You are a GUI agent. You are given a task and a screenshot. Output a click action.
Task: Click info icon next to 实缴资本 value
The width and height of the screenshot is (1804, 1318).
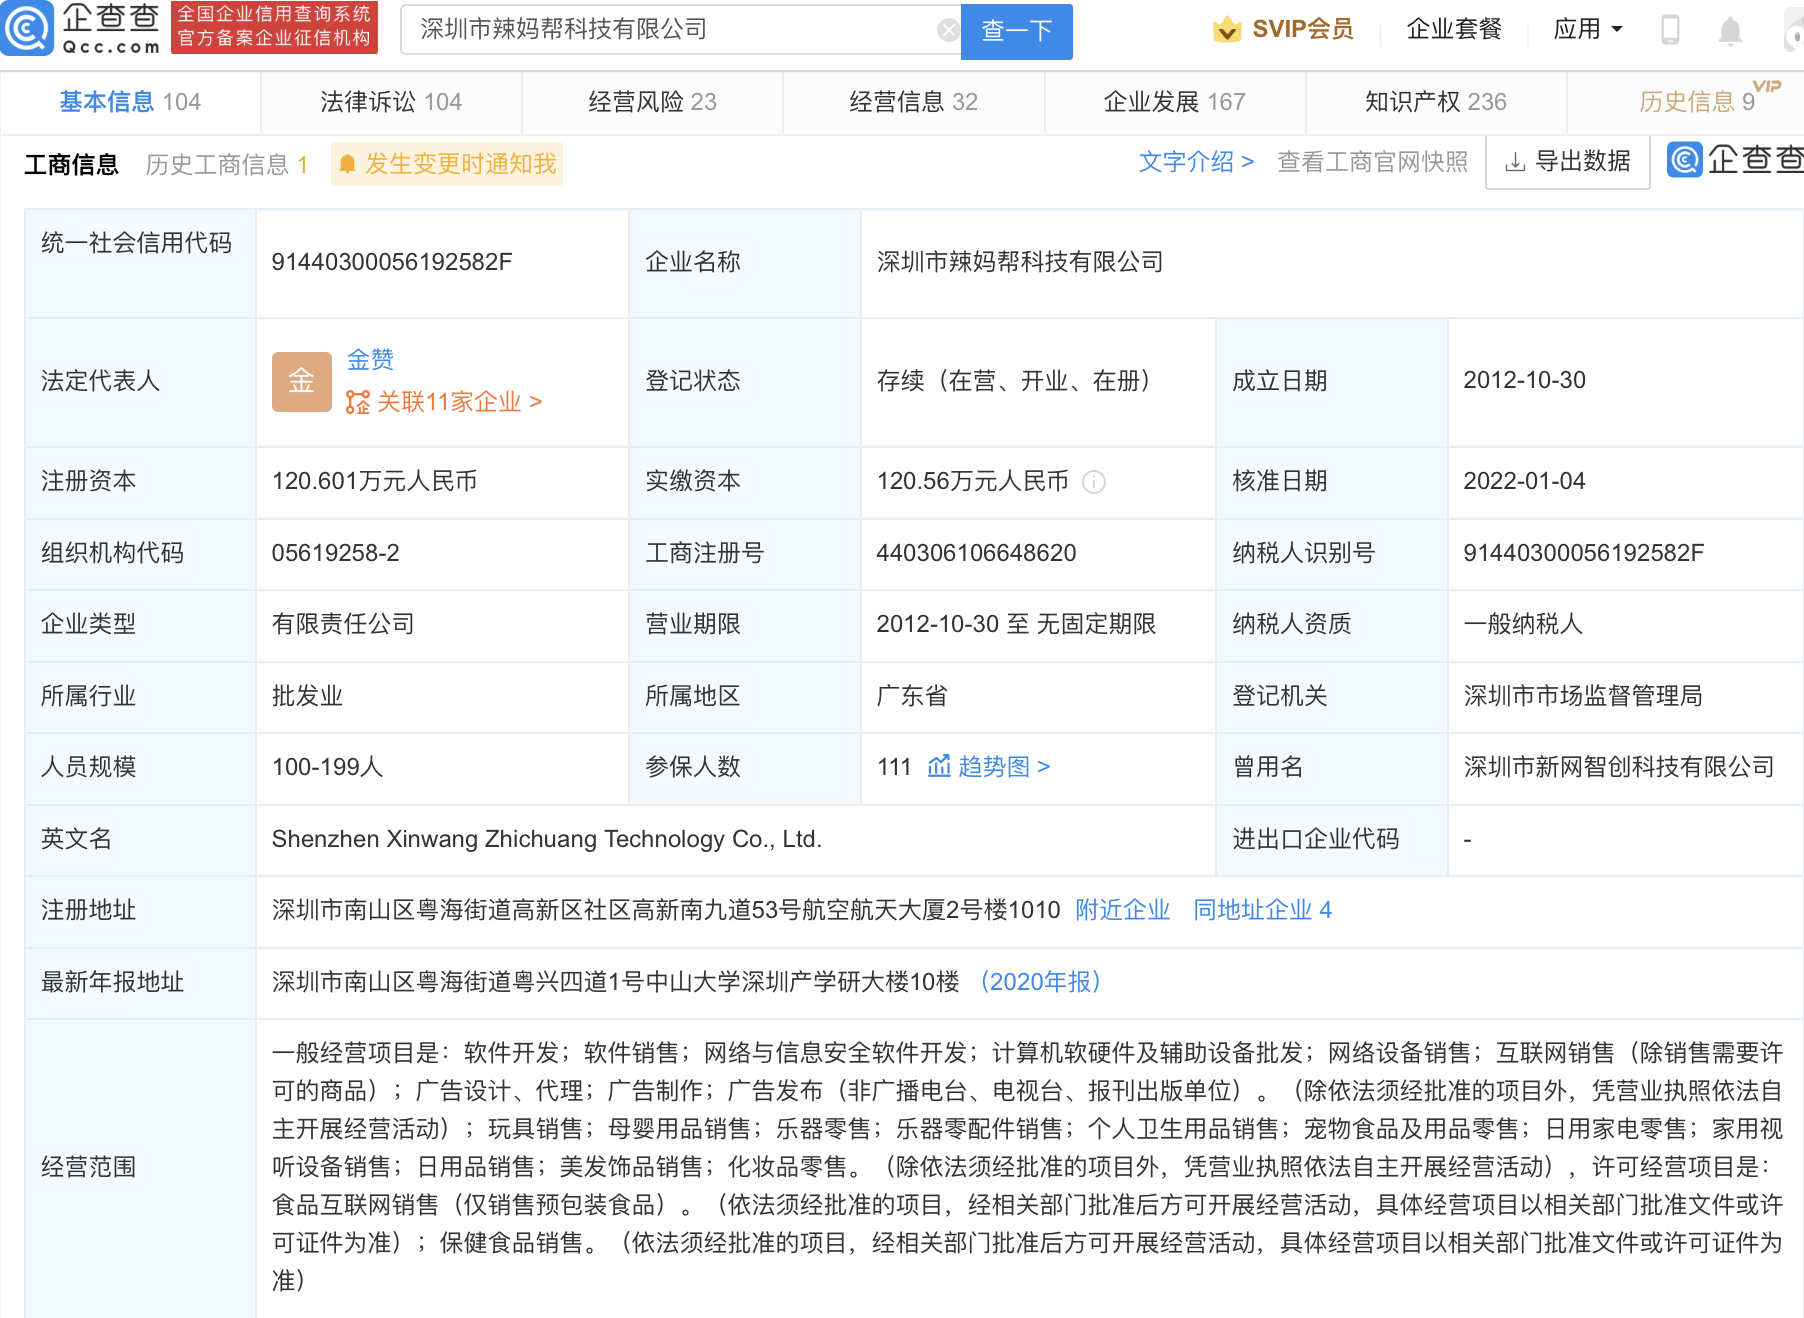pyautogui.click(x=1095, y=482)
